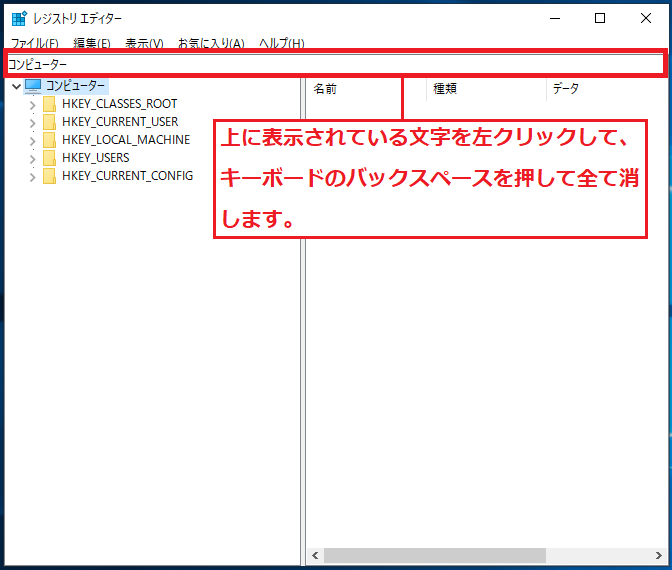Click the HKEY_USERS folder icon
The height and width of the screenshot is (570, 672).
49,158
